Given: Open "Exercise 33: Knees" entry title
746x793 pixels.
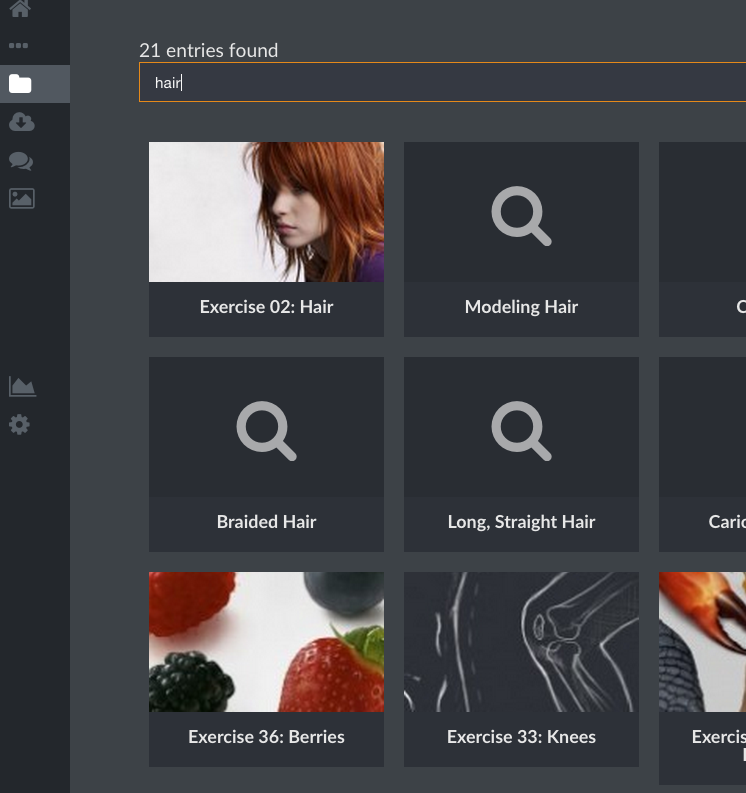Looking at the screenshot, I should [521, 737].
